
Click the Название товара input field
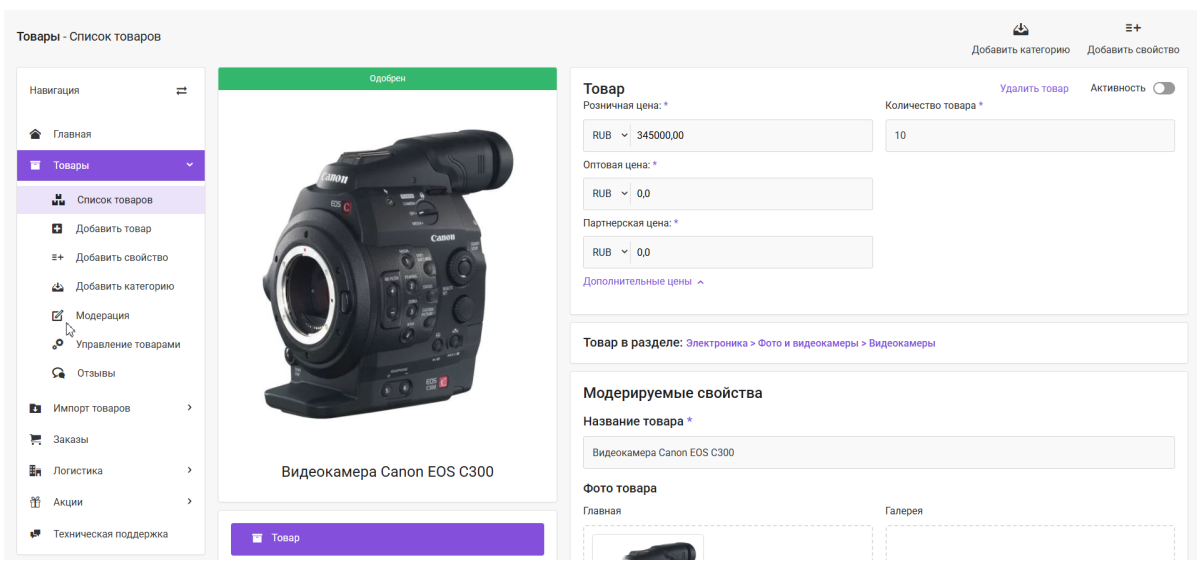pos(879,453)
